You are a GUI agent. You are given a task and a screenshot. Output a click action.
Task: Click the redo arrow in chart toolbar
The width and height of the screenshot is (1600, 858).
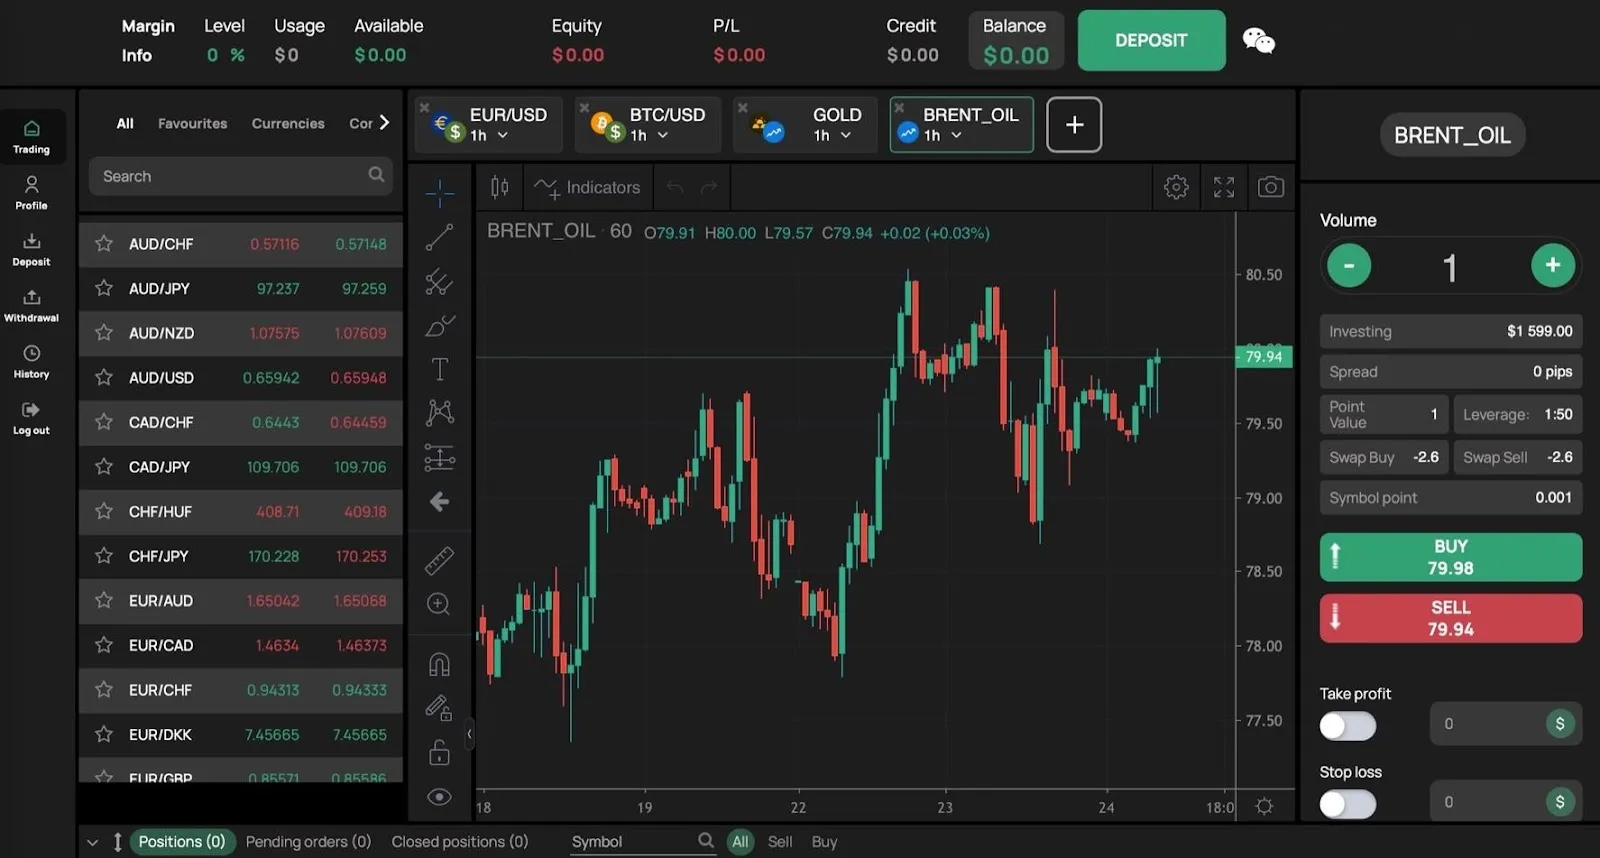(x=709, y=187)
